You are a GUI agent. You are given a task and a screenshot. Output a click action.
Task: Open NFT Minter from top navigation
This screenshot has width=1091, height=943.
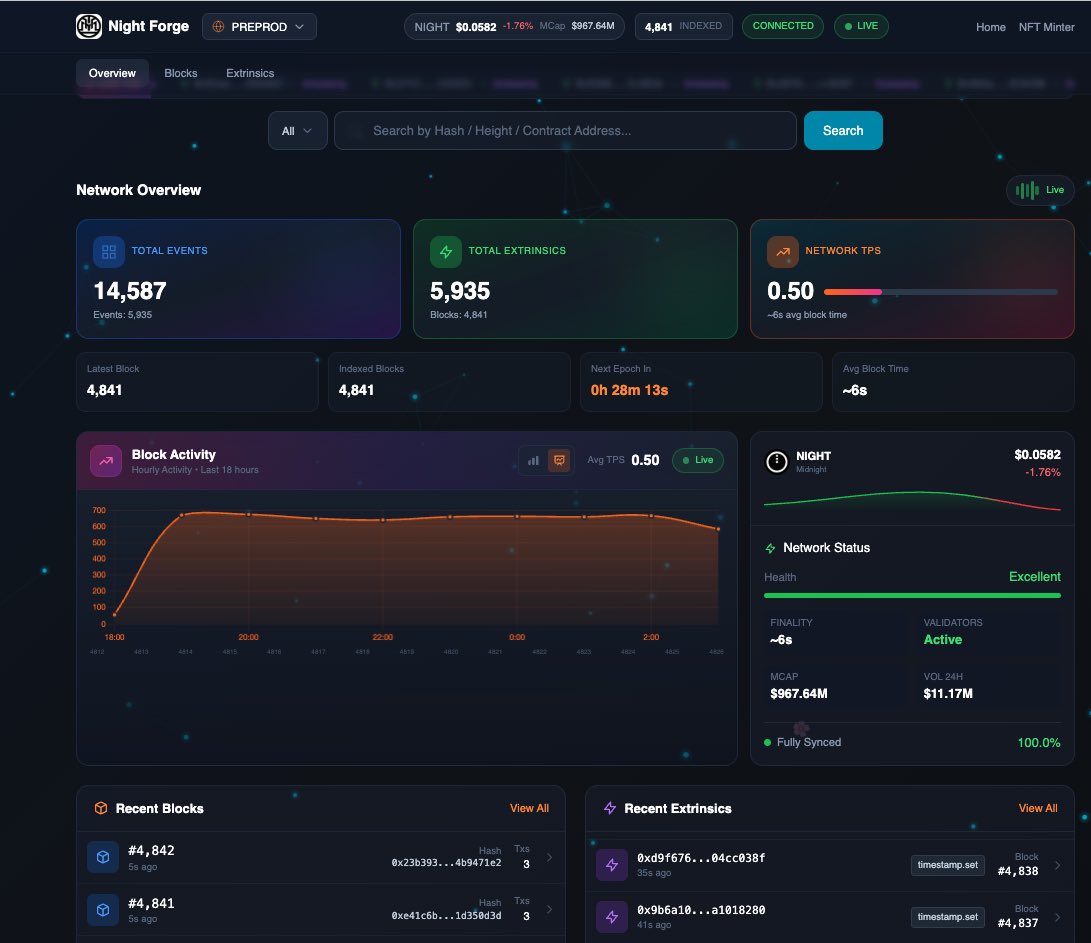tap(1046, 27)
